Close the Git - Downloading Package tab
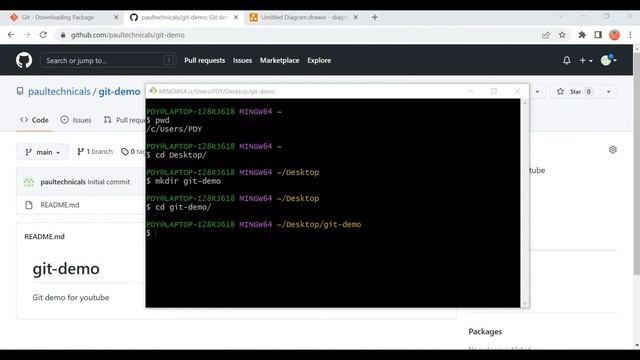The image size is (640, 360). [116, 17]
